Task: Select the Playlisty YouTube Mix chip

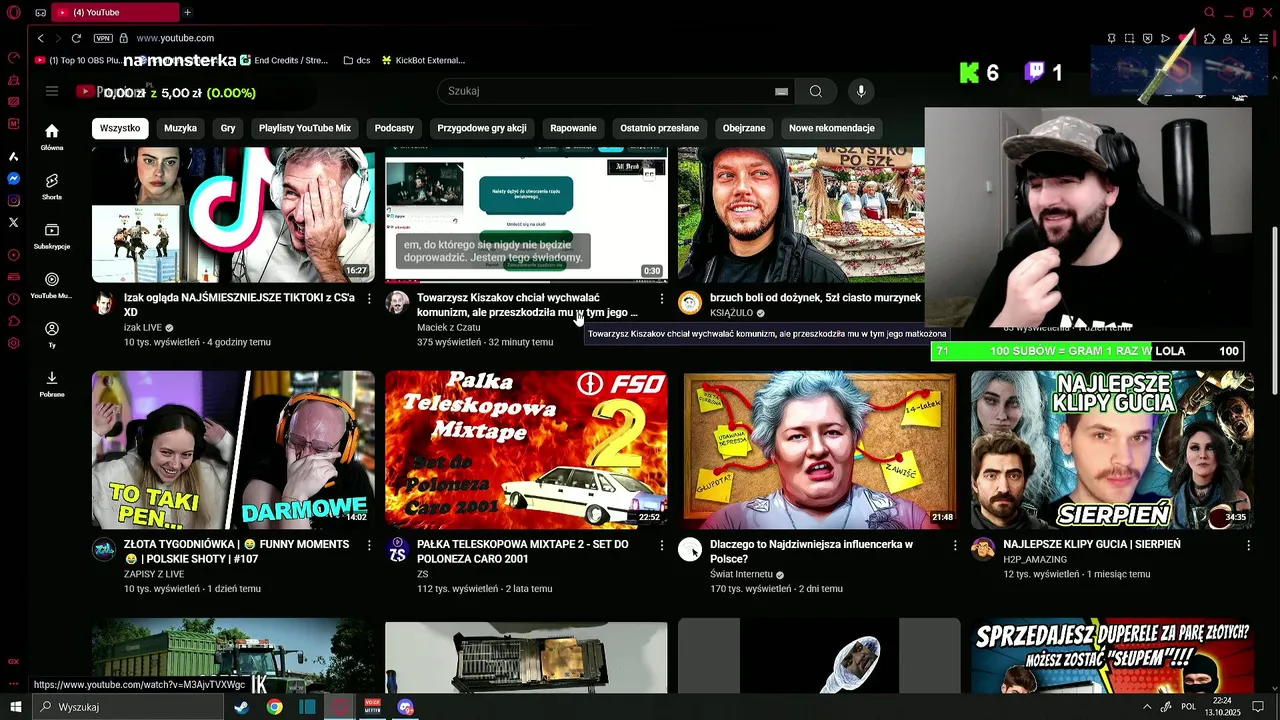Action: pyautogui.click(x=305, y=128)
